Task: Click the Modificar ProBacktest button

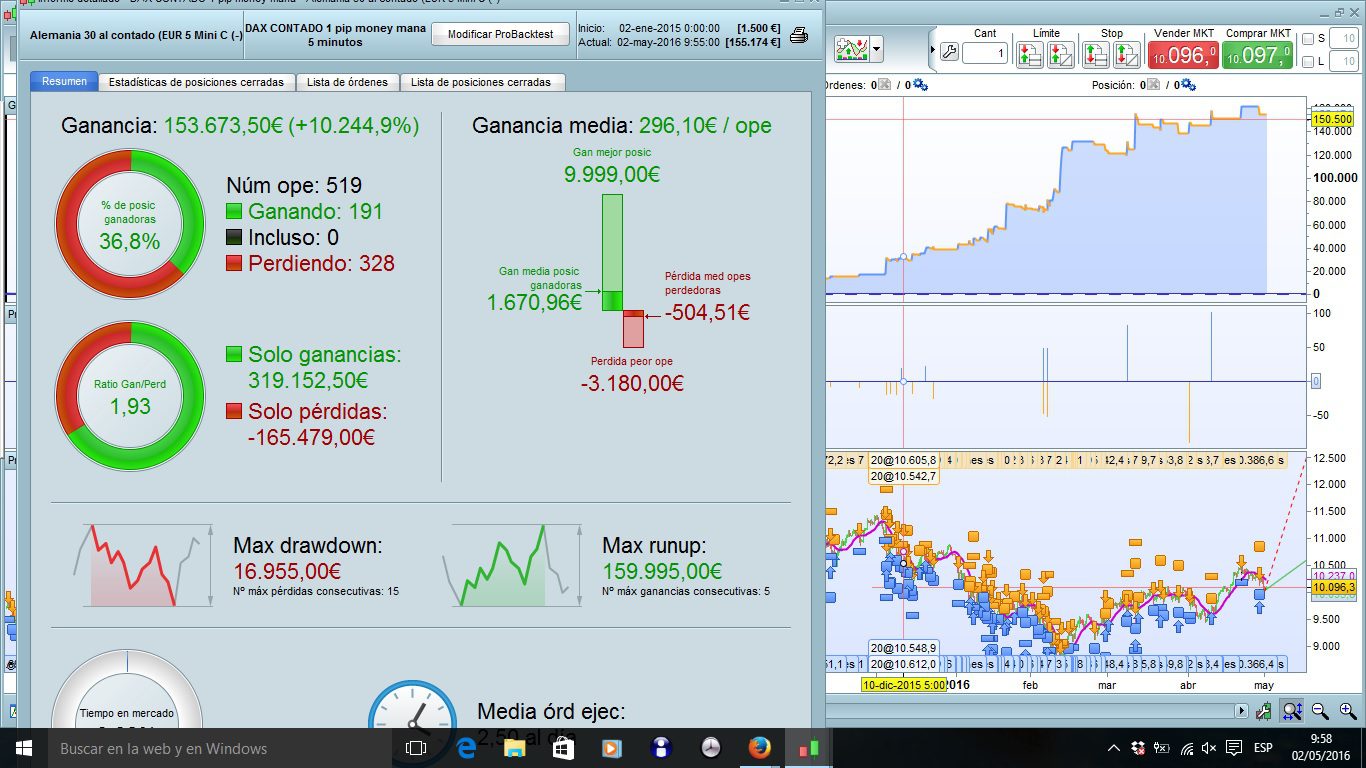Action: point(500,34)
